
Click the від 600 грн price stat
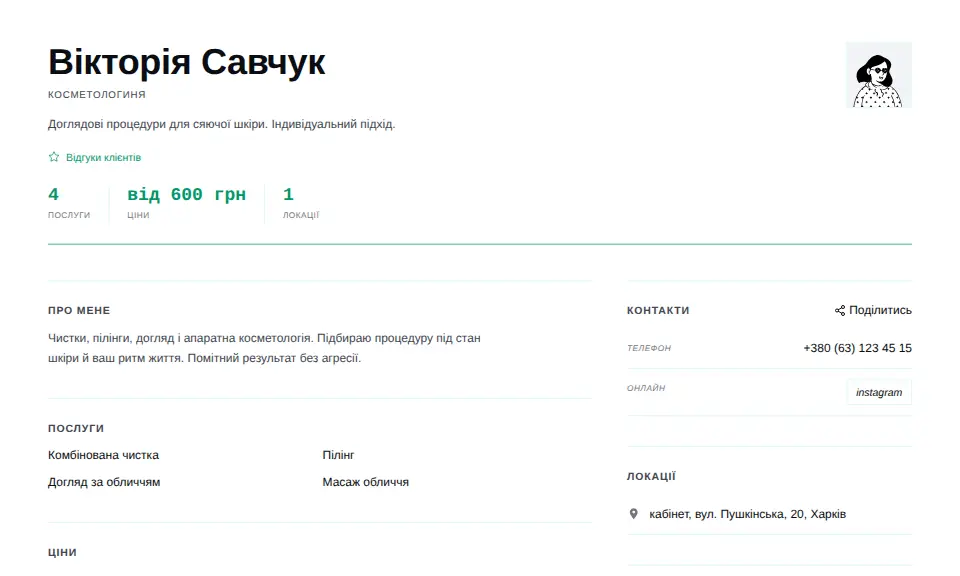pyautogui.click(x=186, y=203)
